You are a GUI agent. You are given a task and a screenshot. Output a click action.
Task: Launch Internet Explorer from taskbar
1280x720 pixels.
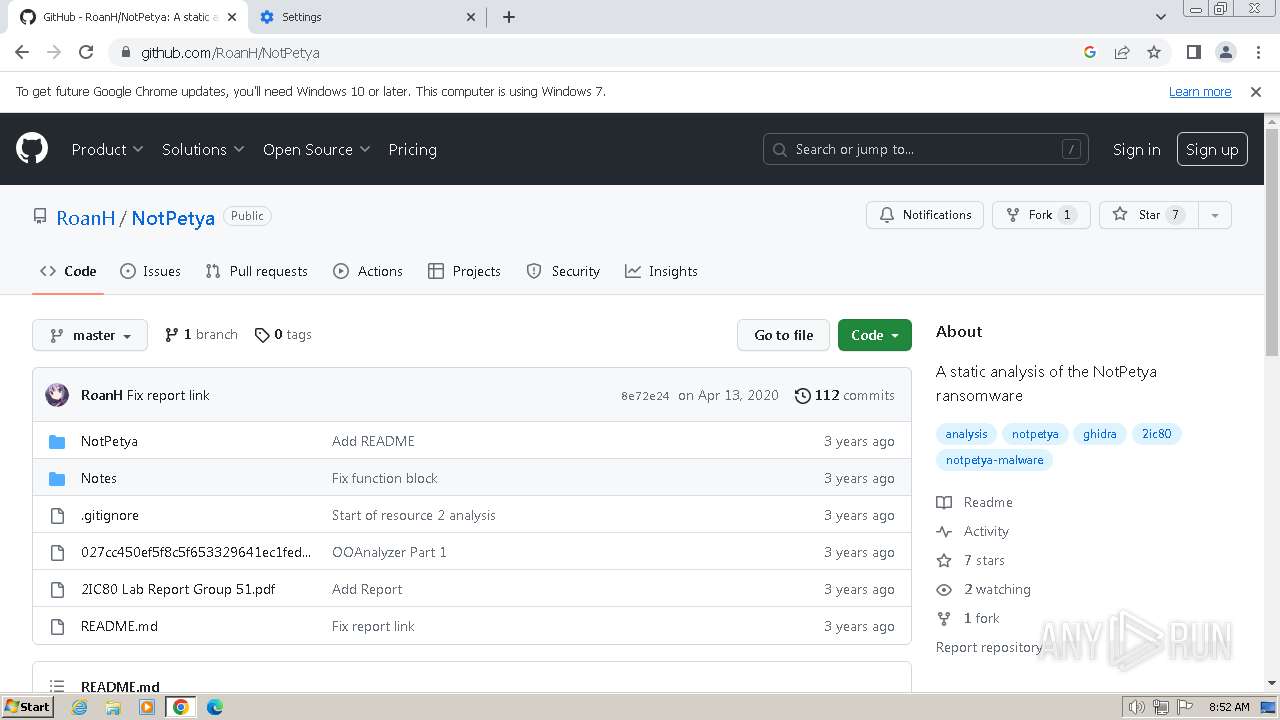pos(79,707)
